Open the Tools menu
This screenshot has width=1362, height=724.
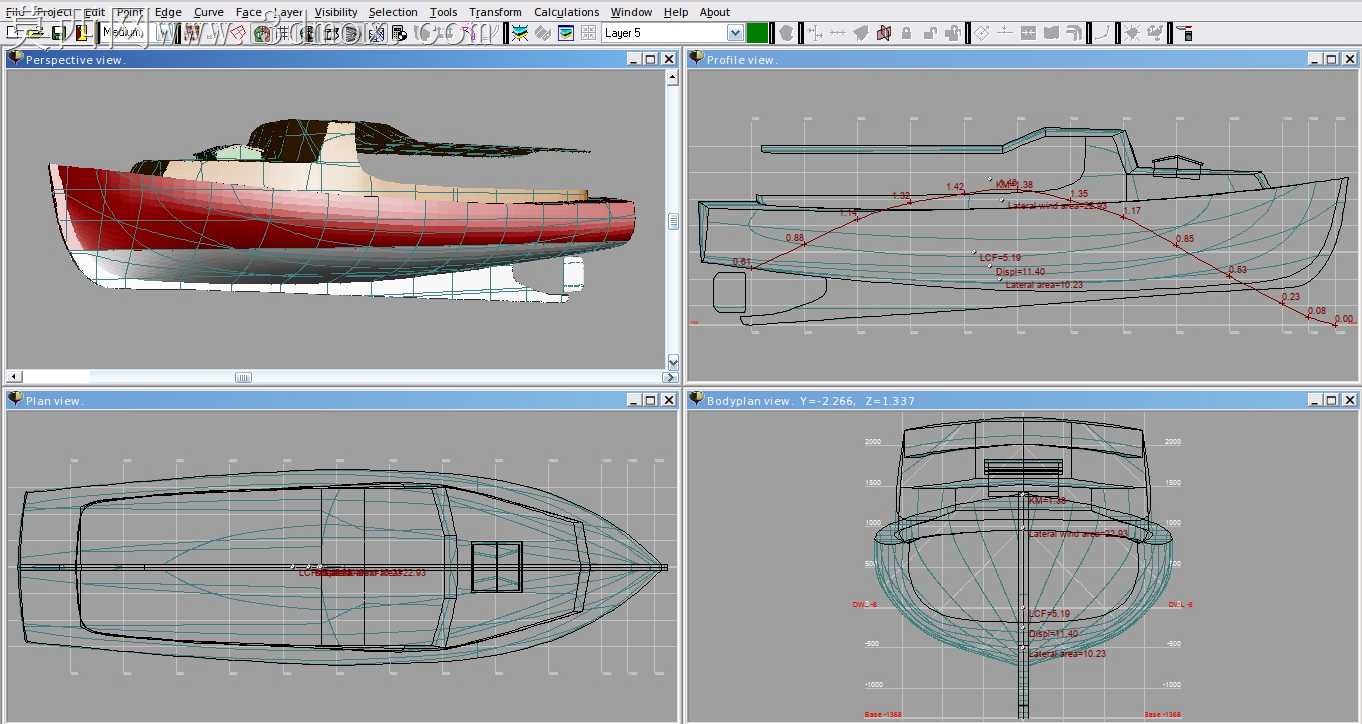click(x=443, y=12)
